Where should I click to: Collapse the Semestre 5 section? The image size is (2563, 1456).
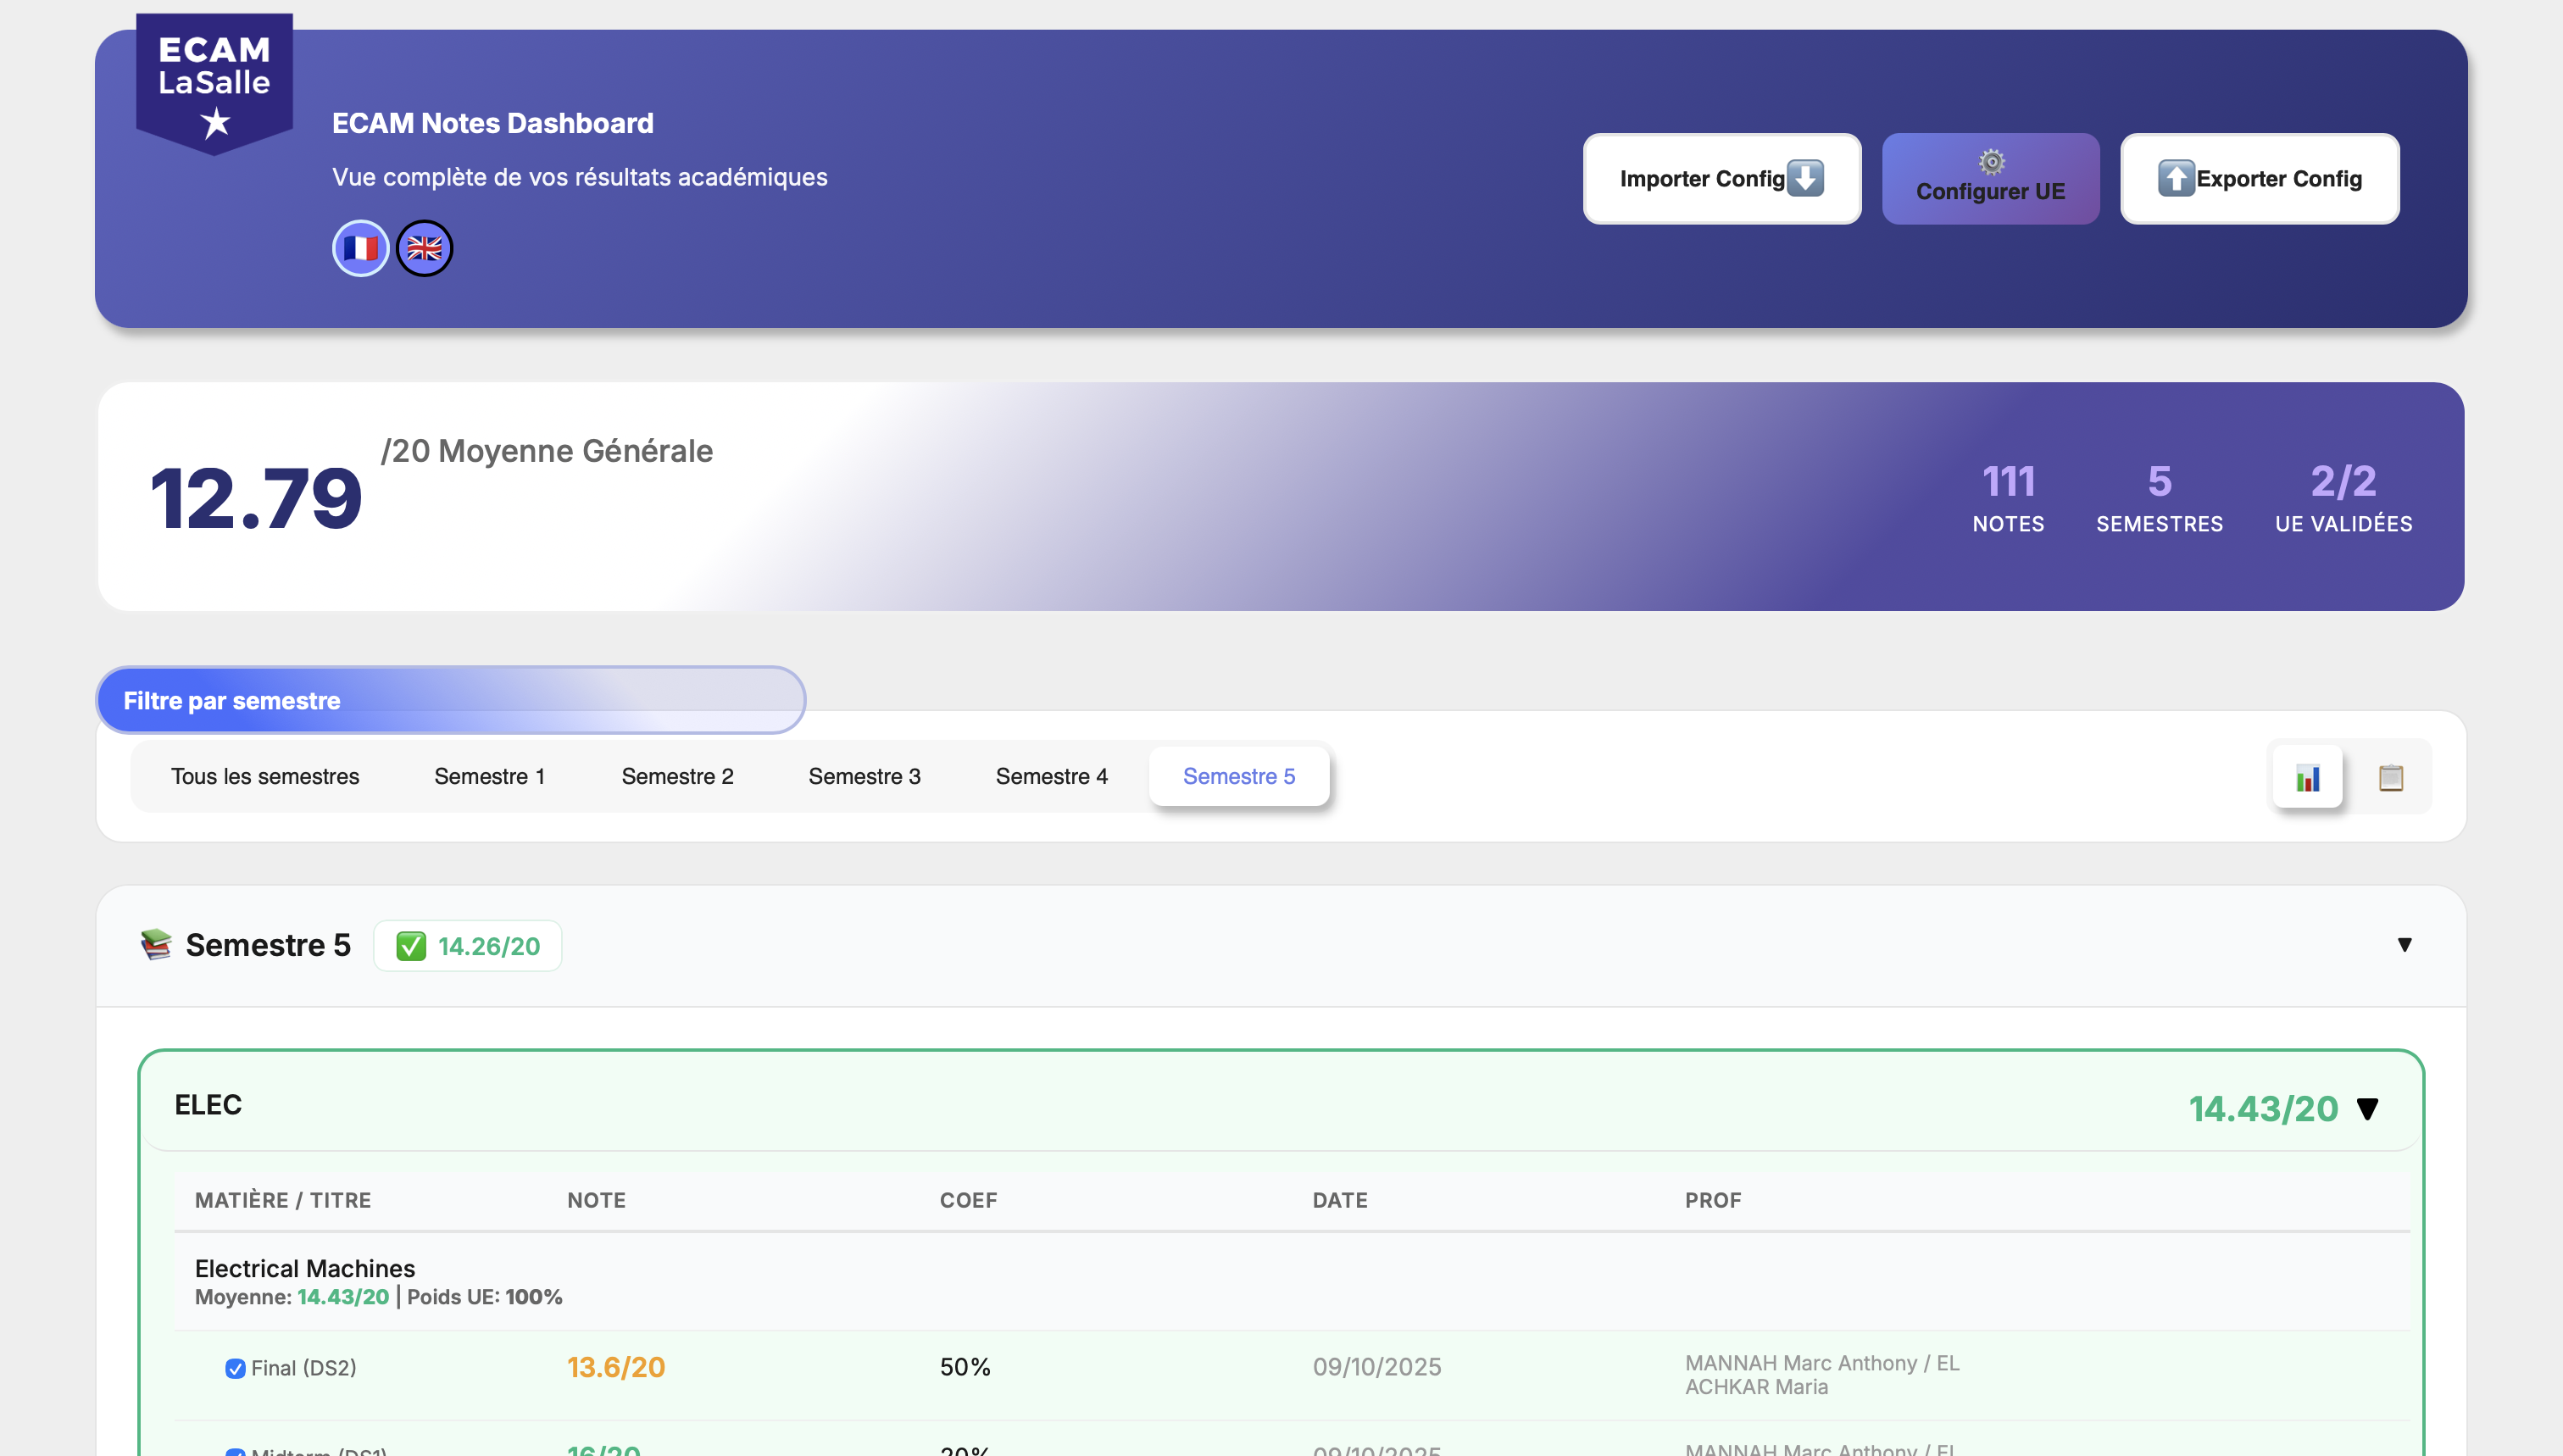2405,944
